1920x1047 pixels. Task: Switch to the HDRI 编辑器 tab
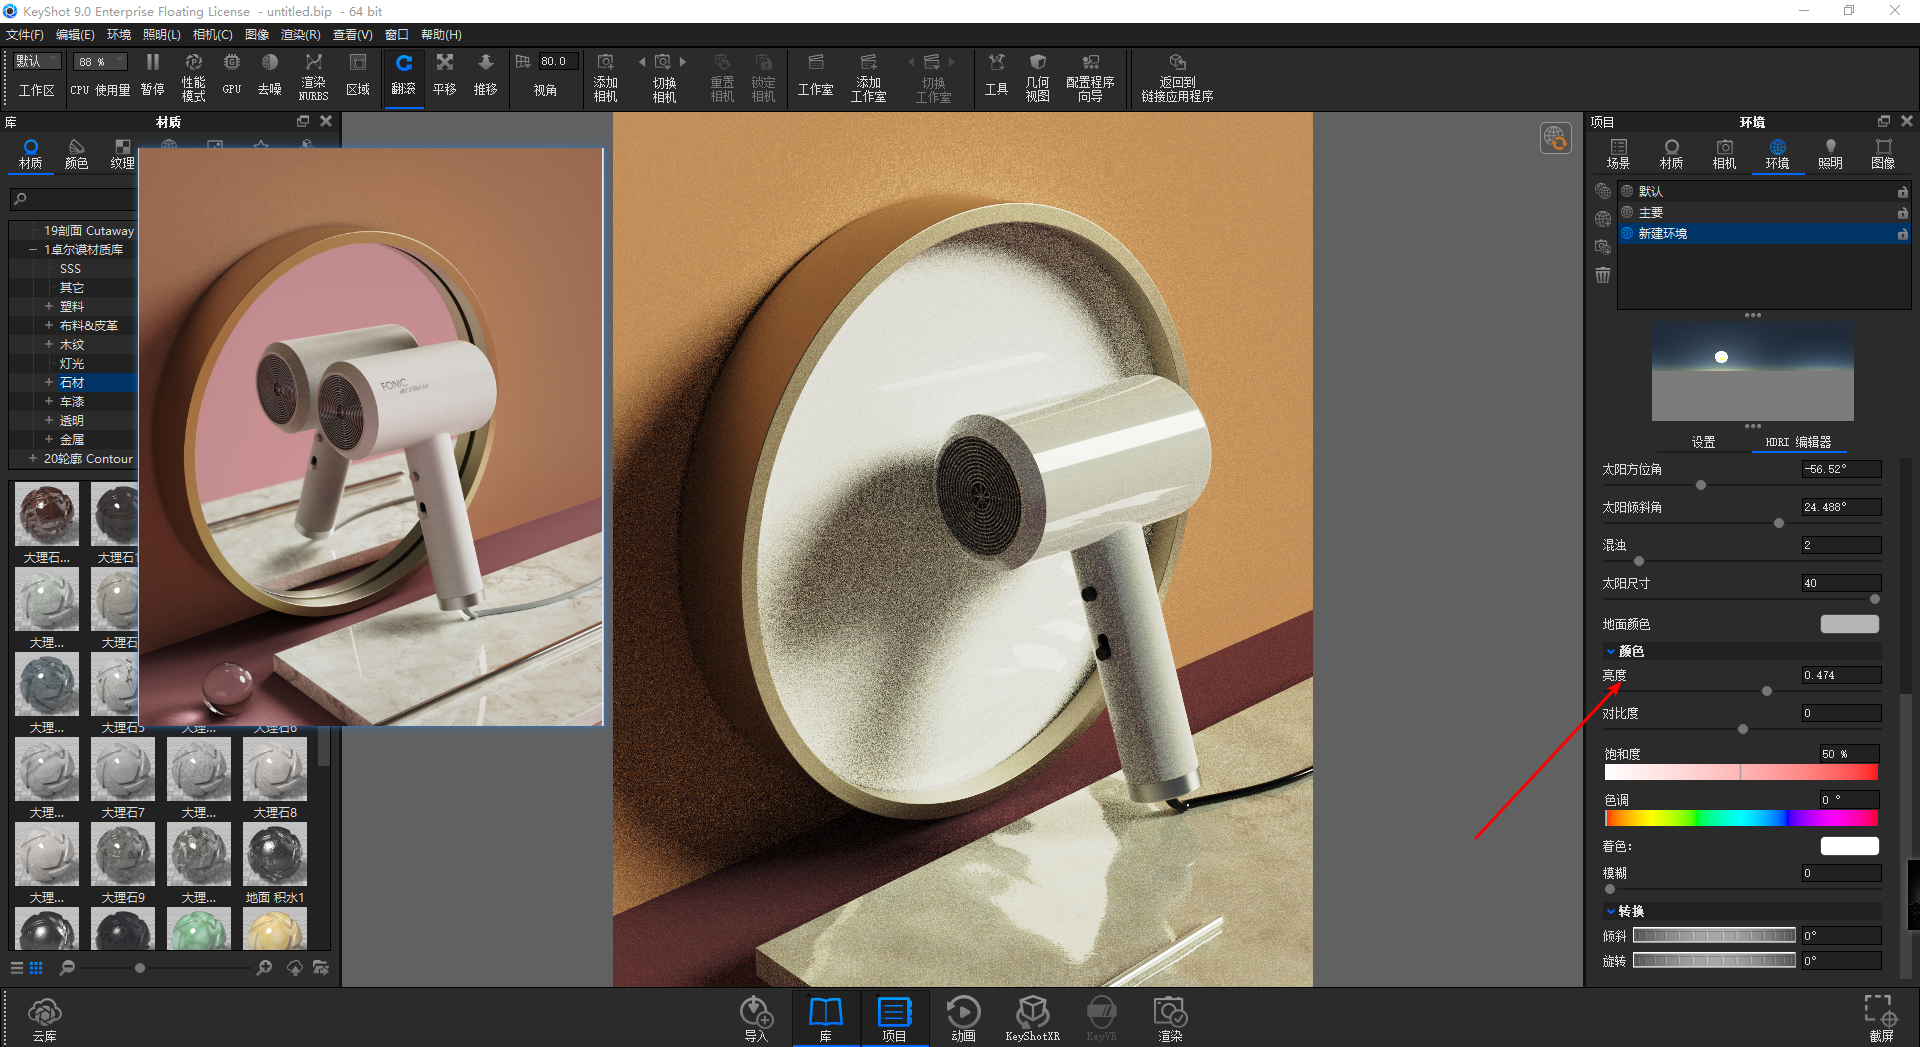pos(1798,442)
